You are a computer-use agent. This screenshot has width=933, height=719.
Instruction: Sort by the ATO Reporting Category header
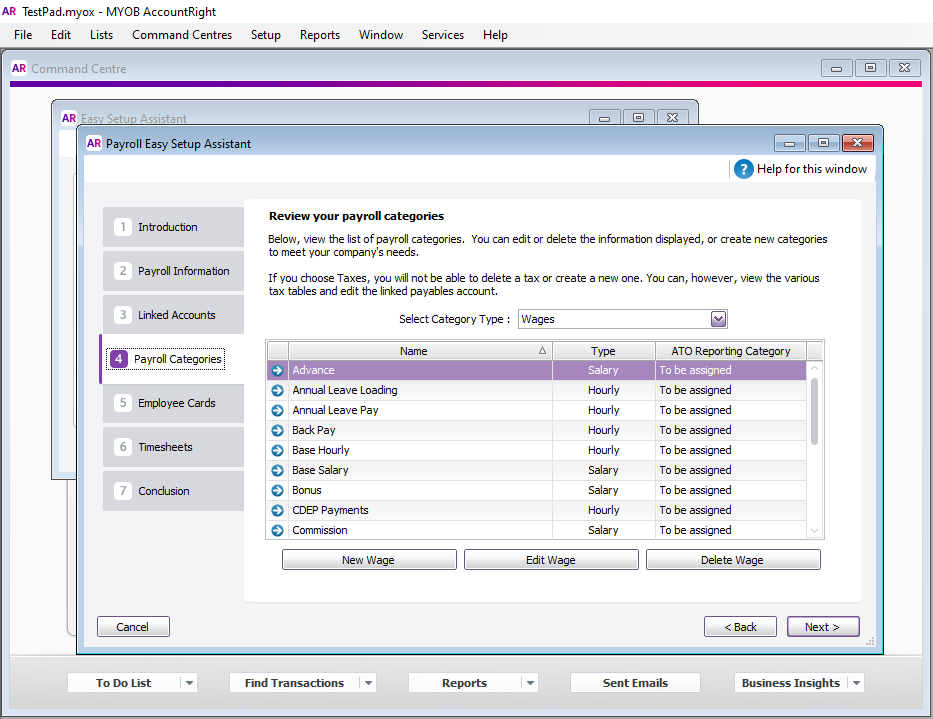731,351
